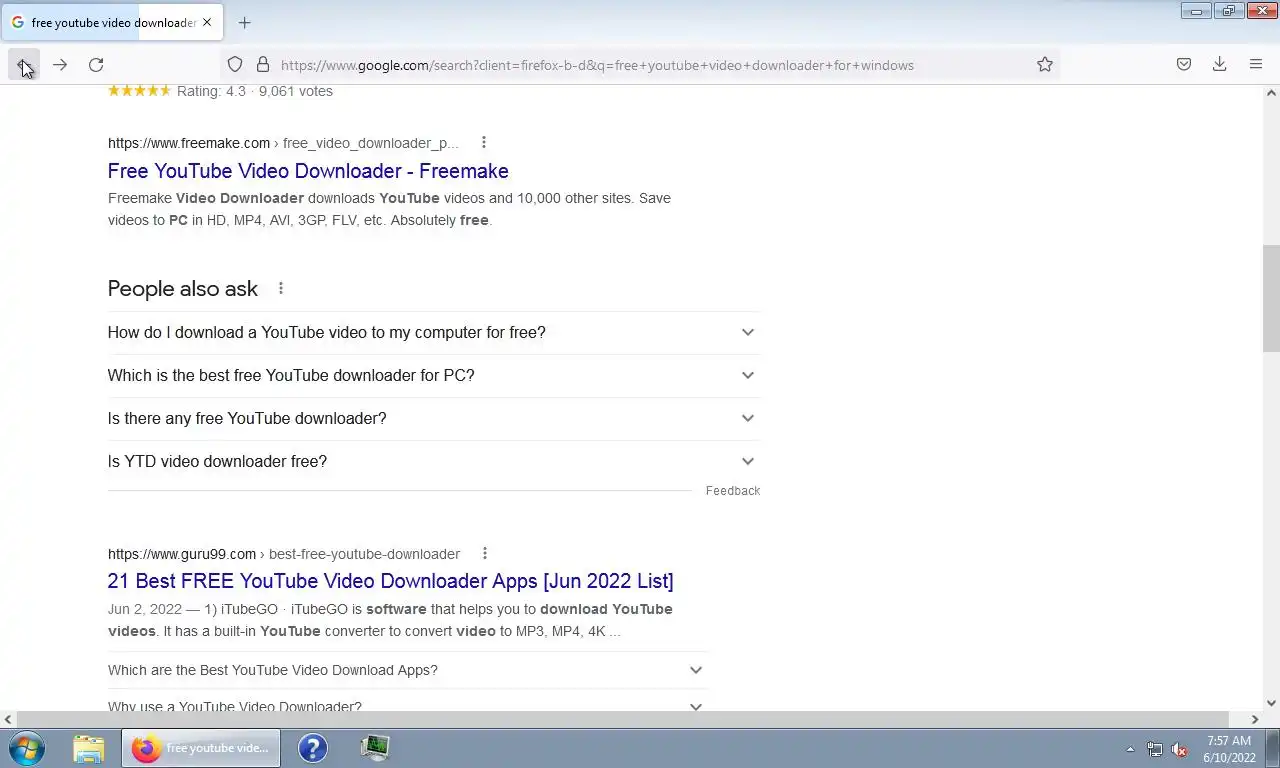Screen dimensions: 1280x768
Task: Open the monitor application taskbar icon
Action: coord(375,748)
